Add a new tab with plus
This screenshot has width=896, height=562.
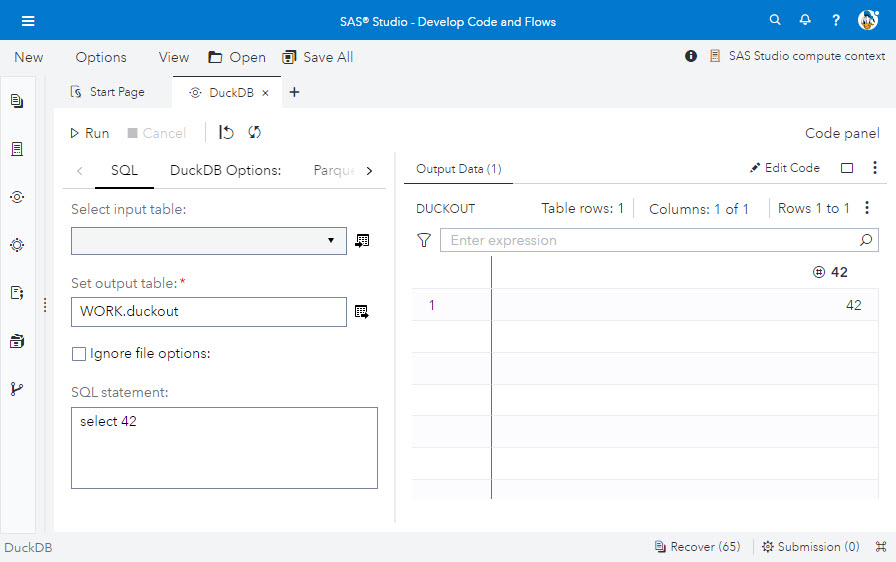(294, 92)
